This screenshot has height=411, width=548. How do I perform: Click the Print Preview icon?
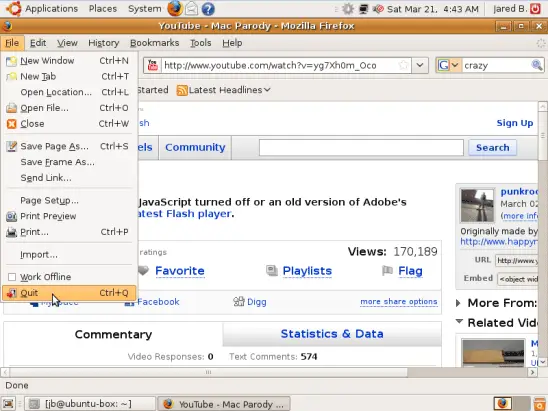(11, 216)
